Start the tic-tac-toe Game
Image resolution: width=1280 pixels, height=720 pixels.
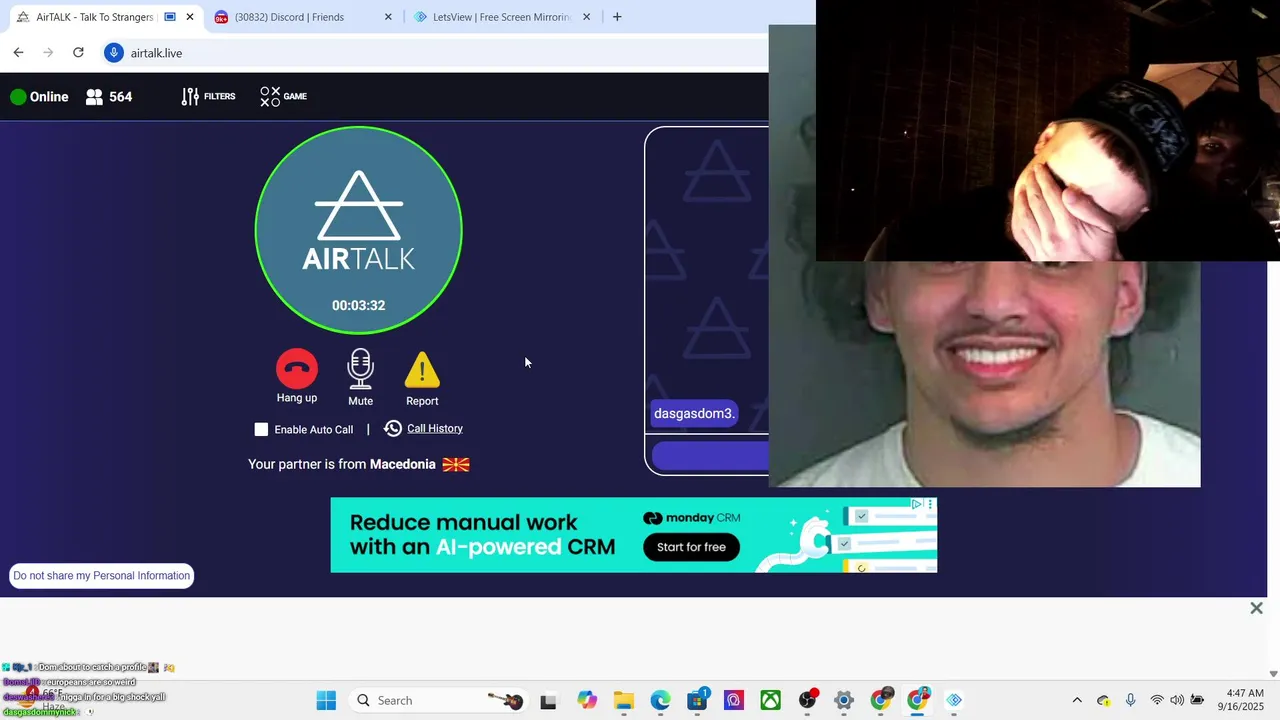tap(283, 96)
